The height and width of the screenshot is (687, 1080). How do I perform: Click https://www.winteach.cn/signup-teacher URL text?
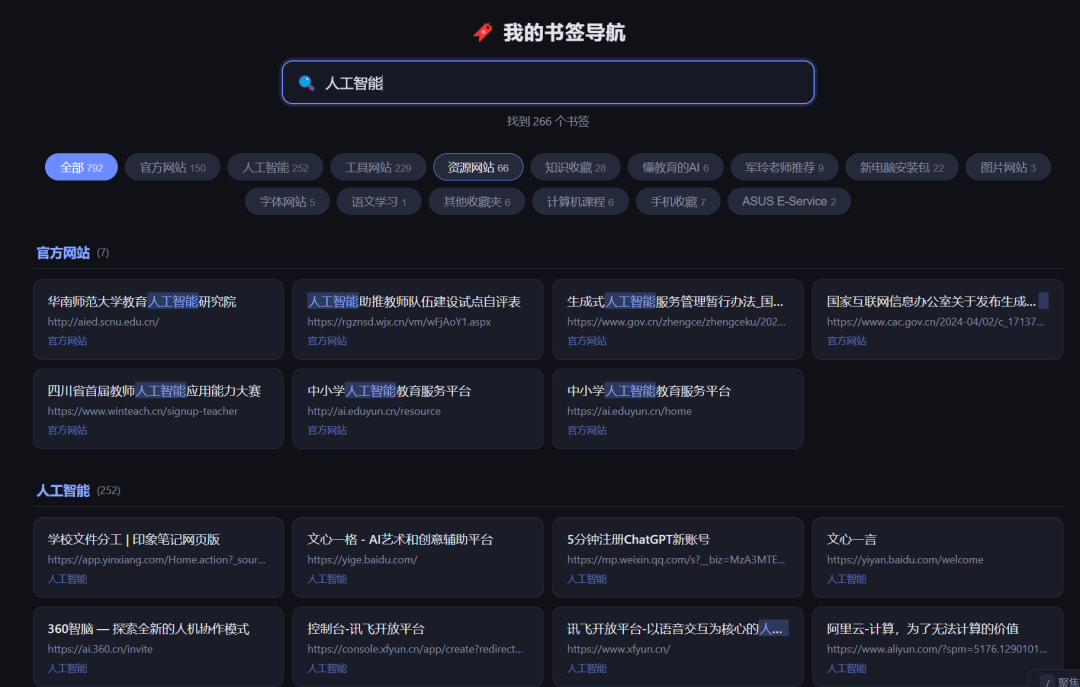pyautogui.click(x=143, y=411)
